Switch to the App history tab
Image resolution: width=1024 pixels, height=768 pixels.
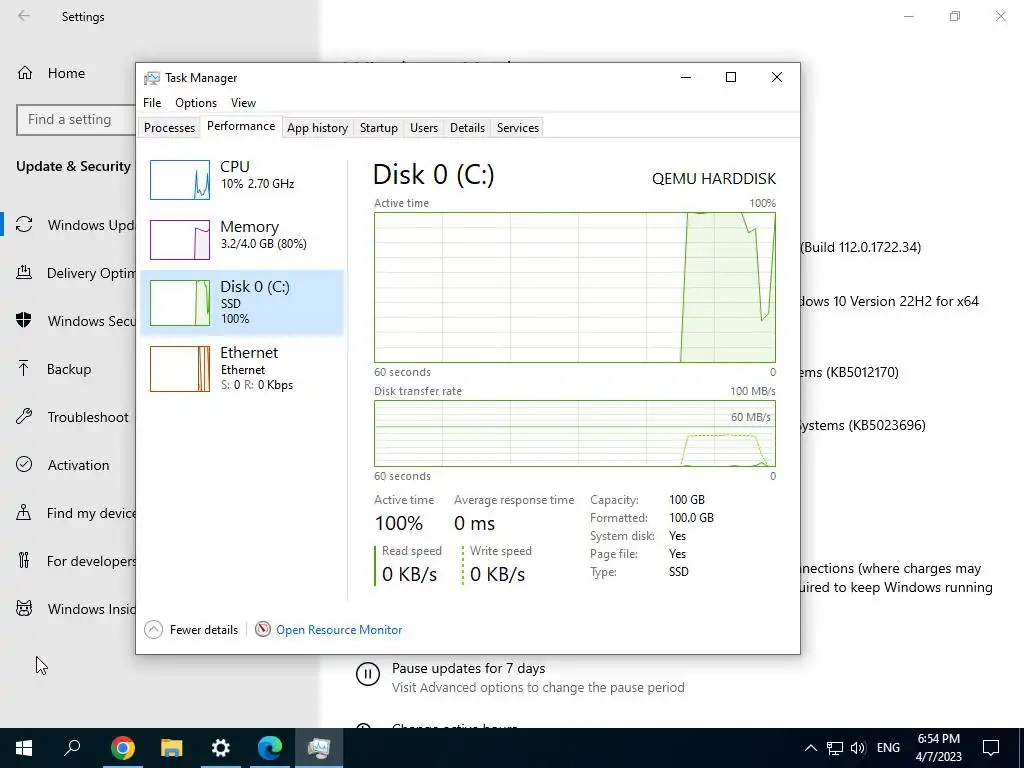(317, 128)
